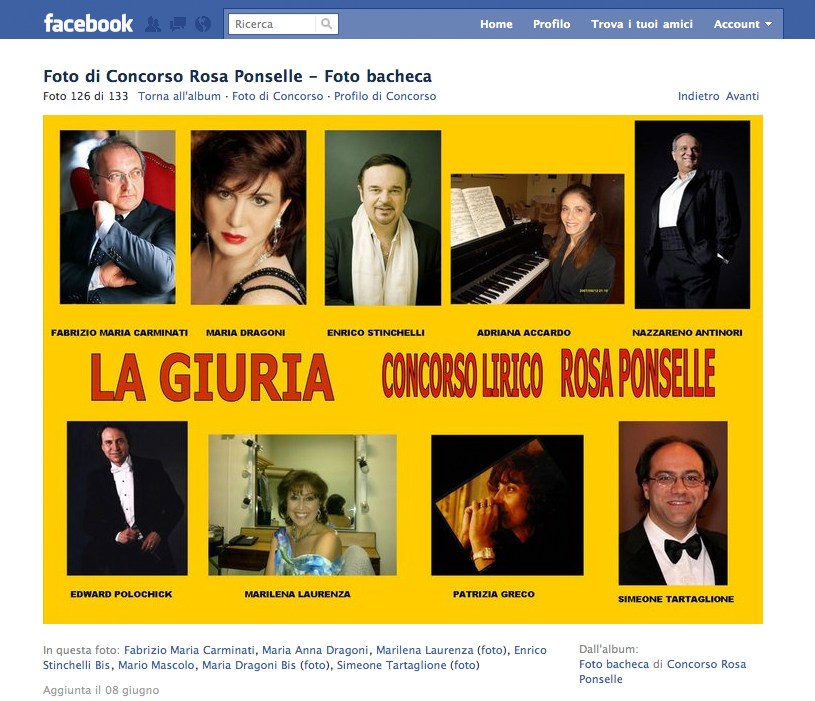Expand the Account dropdown menu
The image size is (815, 701).
[x=742, y=24]
